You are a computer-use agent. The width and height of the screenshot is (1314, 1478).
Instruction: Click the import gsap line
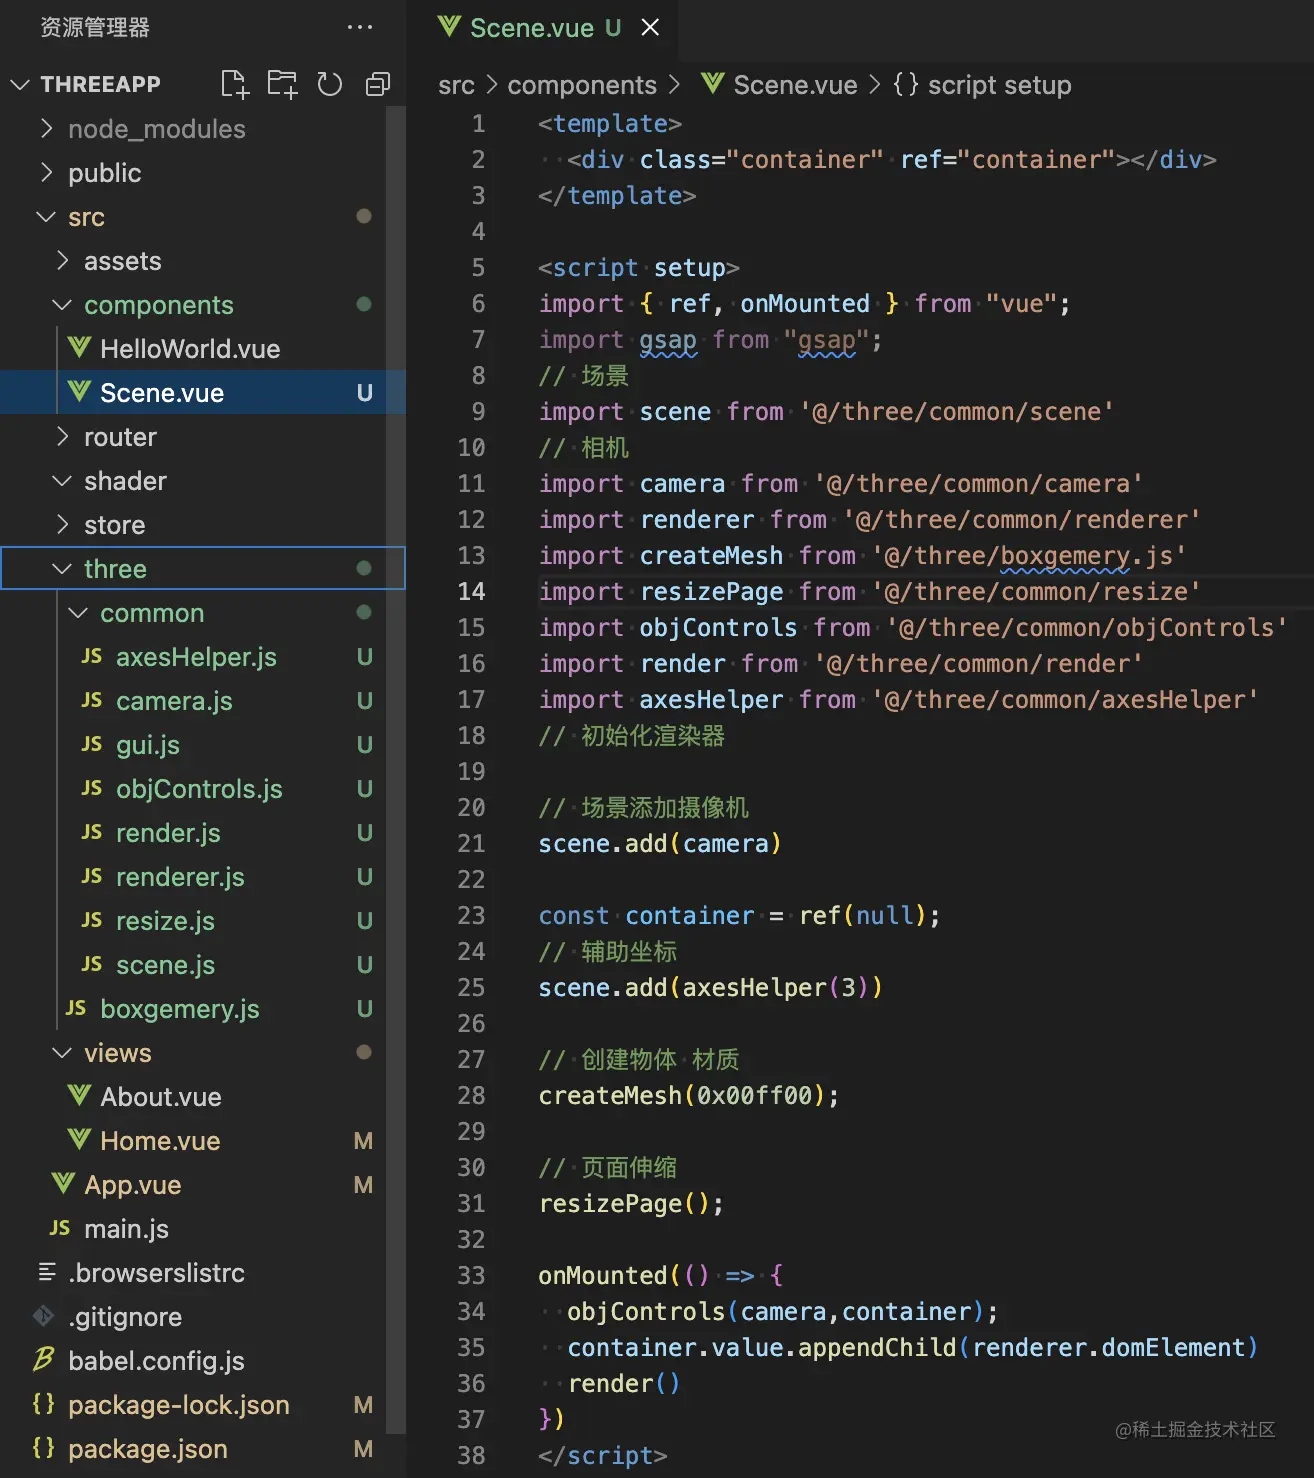click(710, 340)
